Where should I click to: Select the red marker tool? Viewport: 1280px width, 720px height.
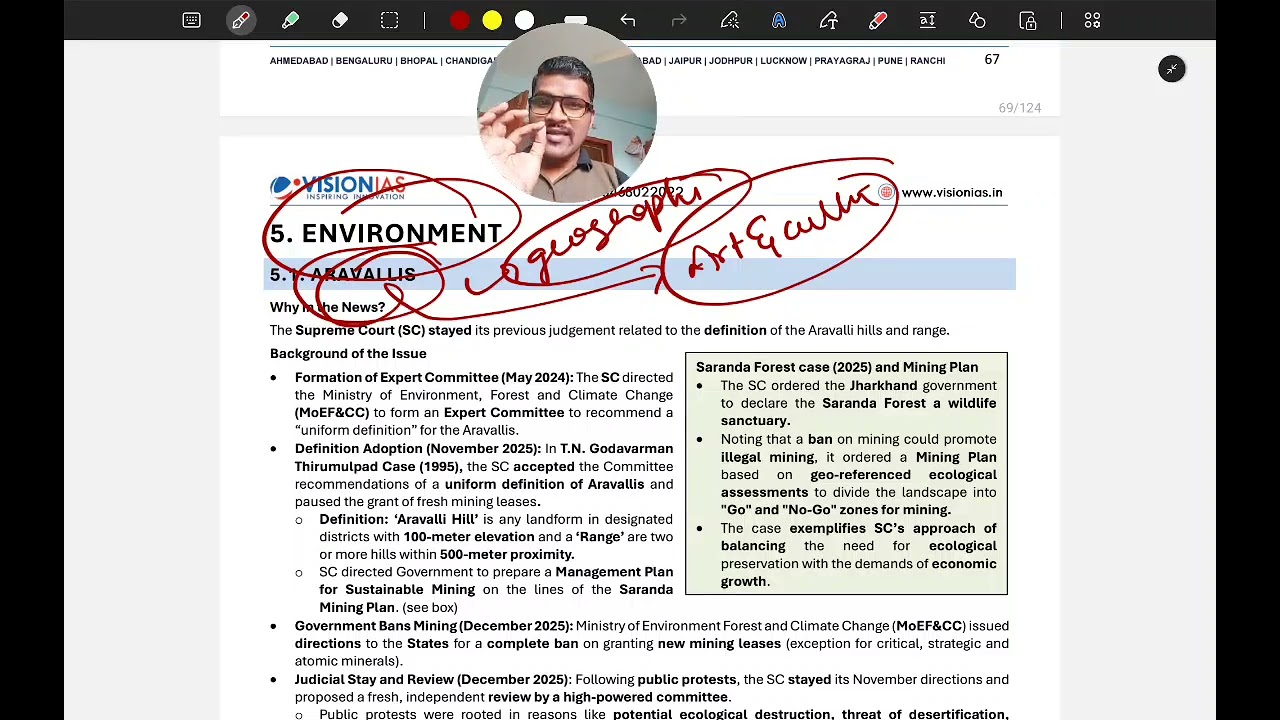877,20
